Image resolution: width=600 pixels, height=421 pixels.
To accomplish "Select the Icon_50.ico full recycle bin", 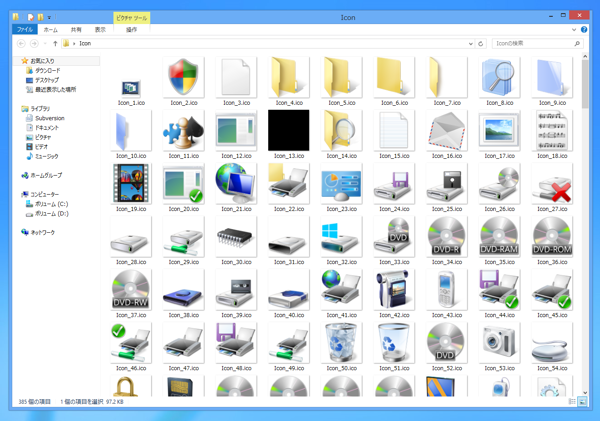I will 341,343.
